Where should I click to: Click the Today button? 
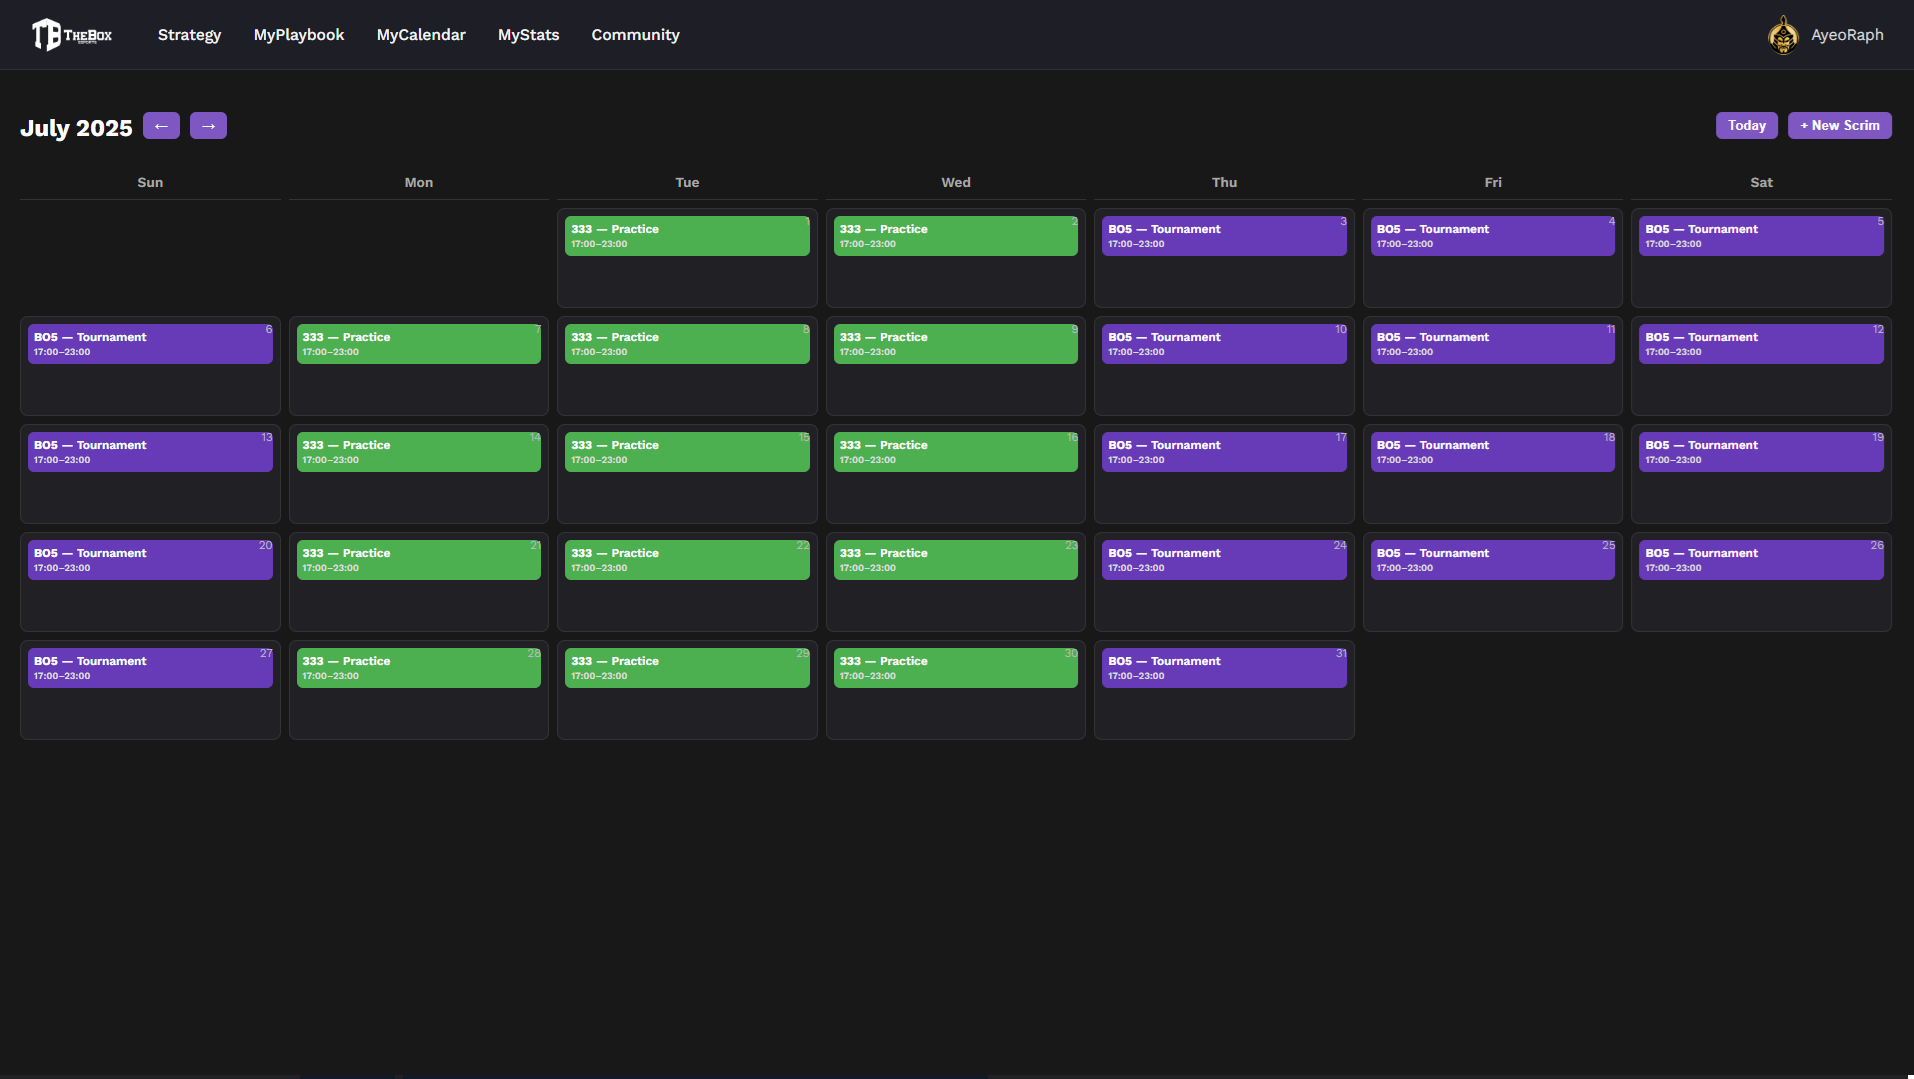(1746, 125)
